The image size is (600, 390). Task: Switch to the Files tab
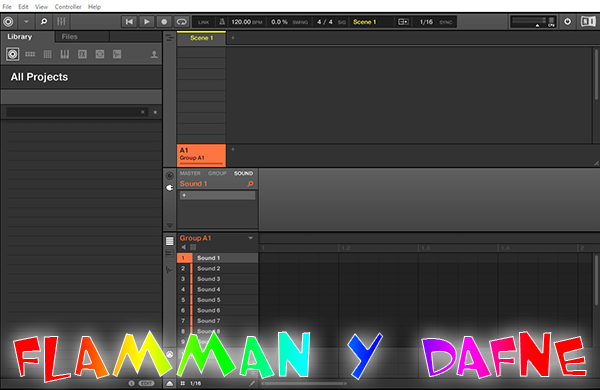tap(69, 37)
